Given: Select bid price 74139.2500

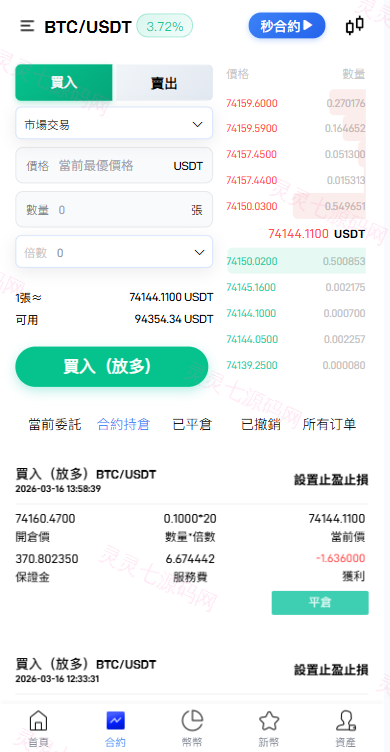Looking at the screenshot, I should (x=251, y=365).
